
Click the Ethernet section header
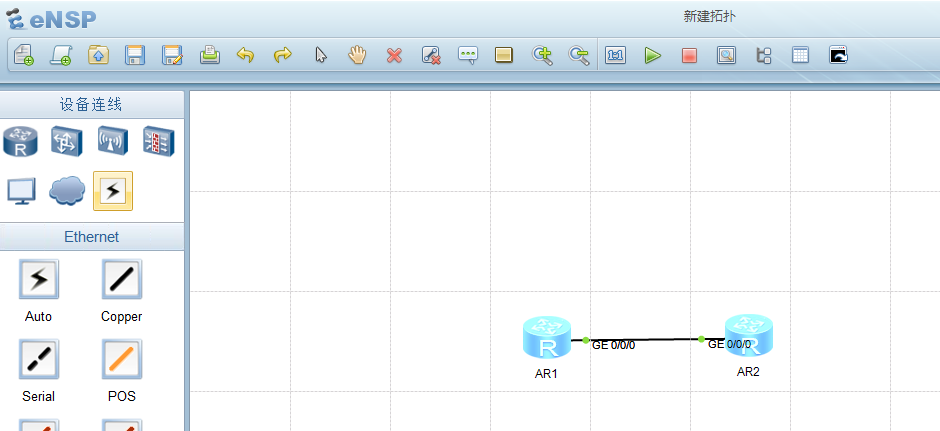pos(92,237)
